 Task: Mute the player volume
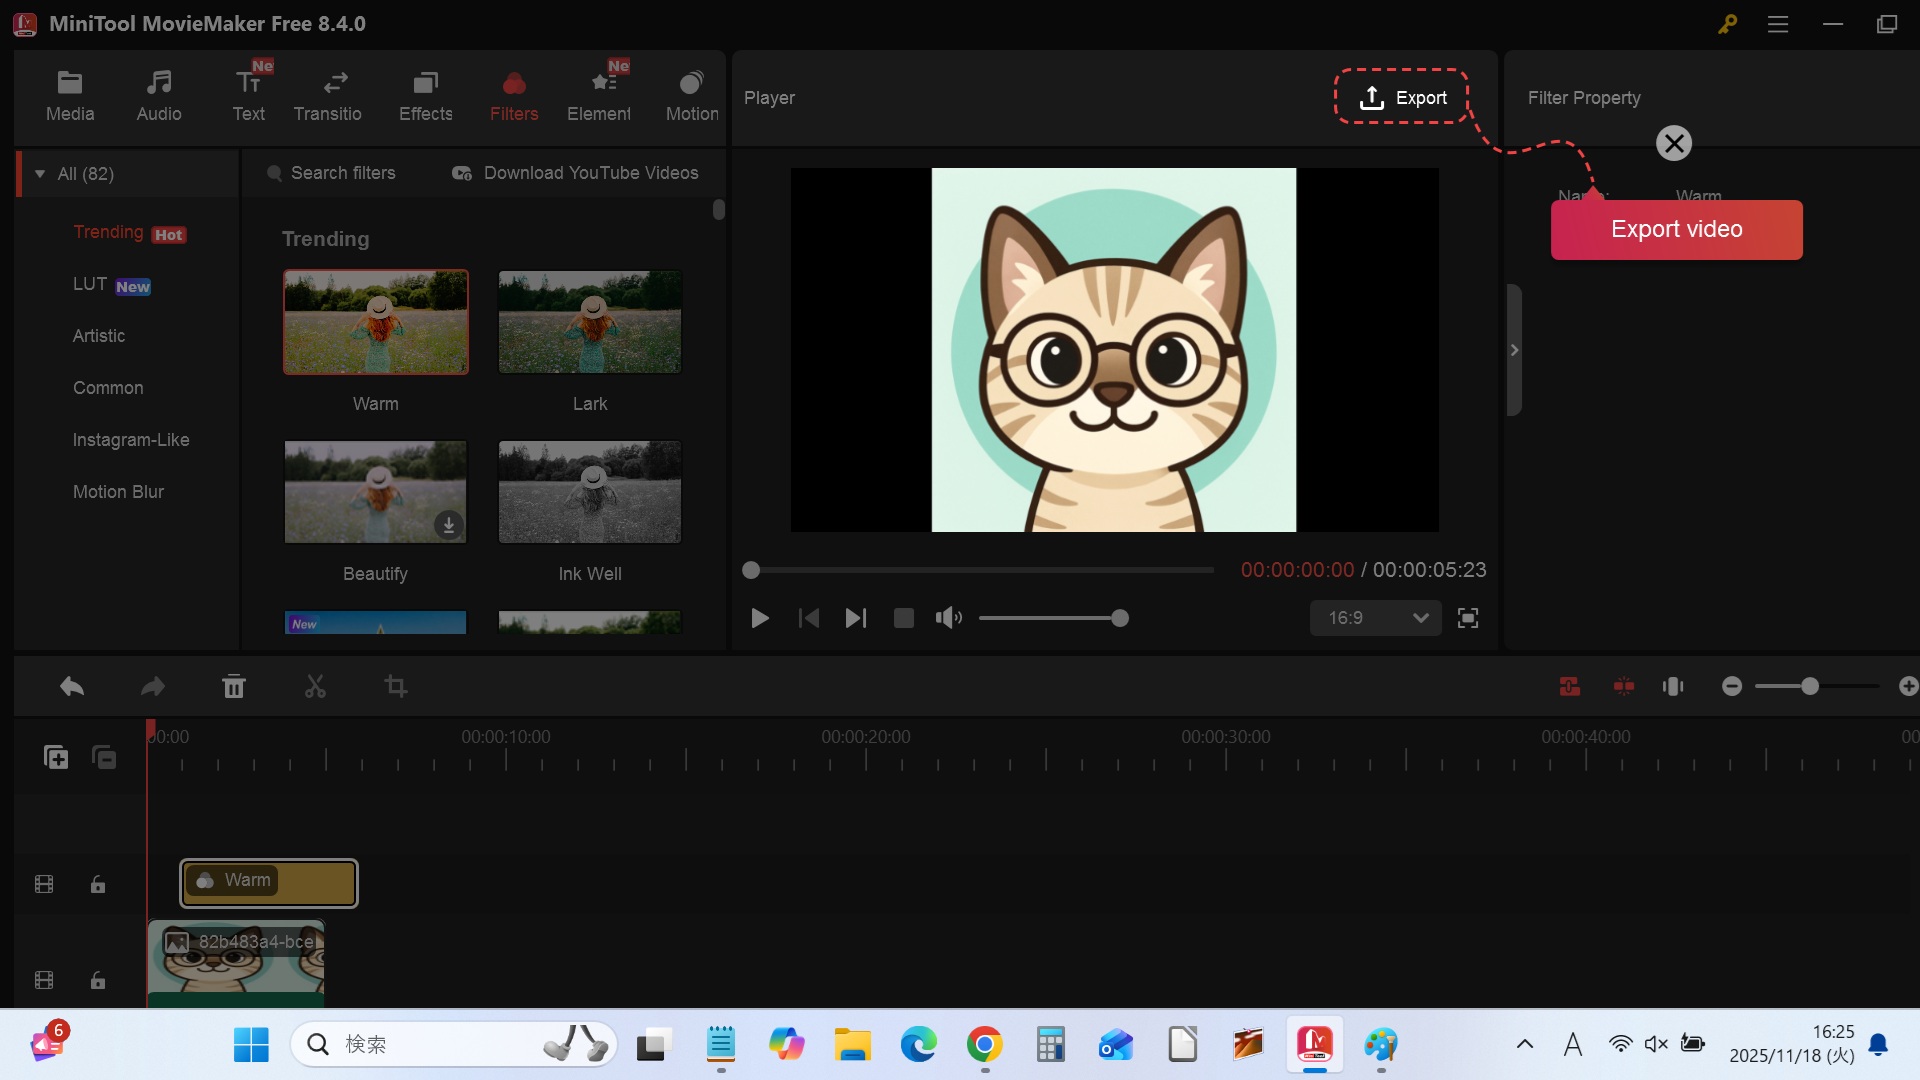(948, 618)
